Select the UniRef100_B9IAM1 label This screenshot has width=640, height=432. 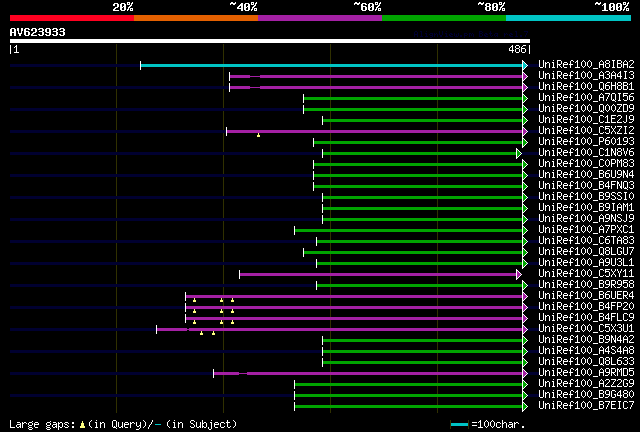[586, 208]
